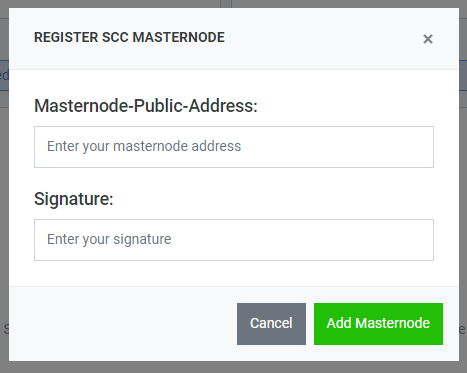Click the Masternode-Public-Address input field

(x=234, y=147)
